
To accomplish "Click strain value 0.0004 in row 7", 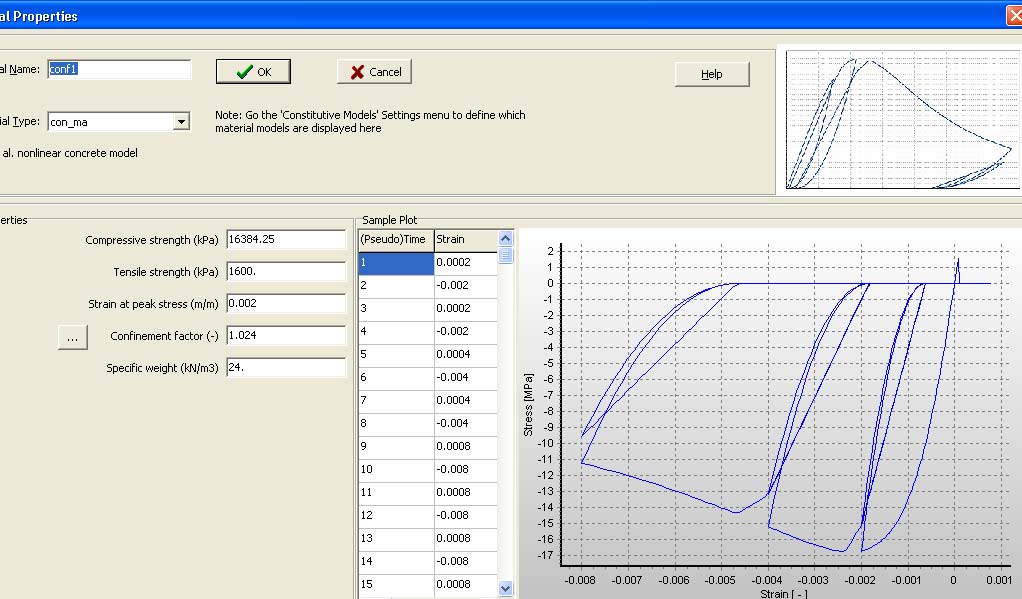I will [465, 400].
